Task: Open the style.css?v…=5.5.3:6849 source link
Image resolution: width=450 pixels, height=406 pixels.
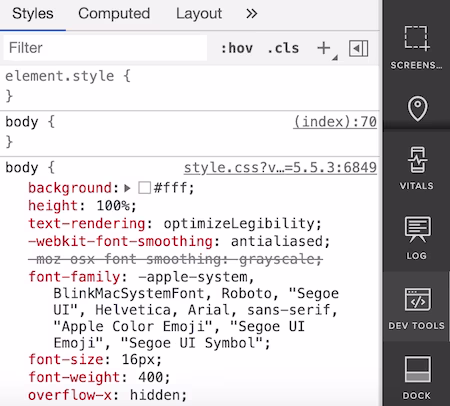Action: click(x=280, y=167)
